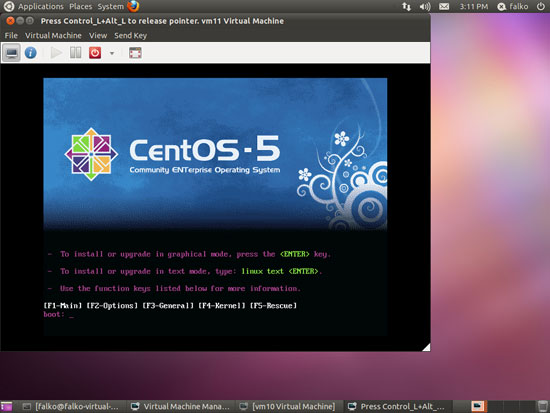Screen dimensions: 550x413
Task: Shut down the VM with power button
Action: [95, 53]
